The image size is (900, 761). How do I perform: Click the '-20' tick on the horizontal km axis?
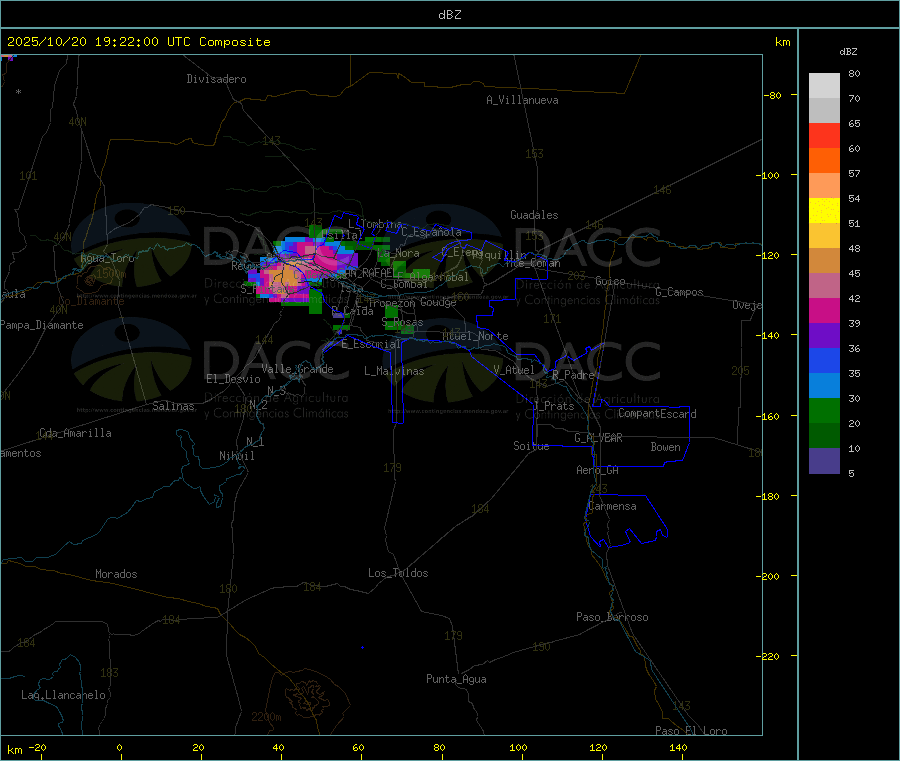tap(37, 747)
